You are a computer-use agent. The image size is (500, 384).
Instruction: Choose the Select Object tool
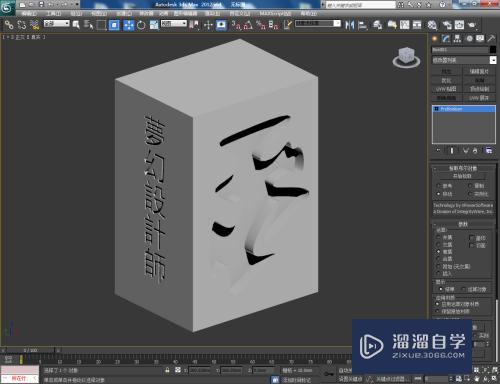coord(76,25)
